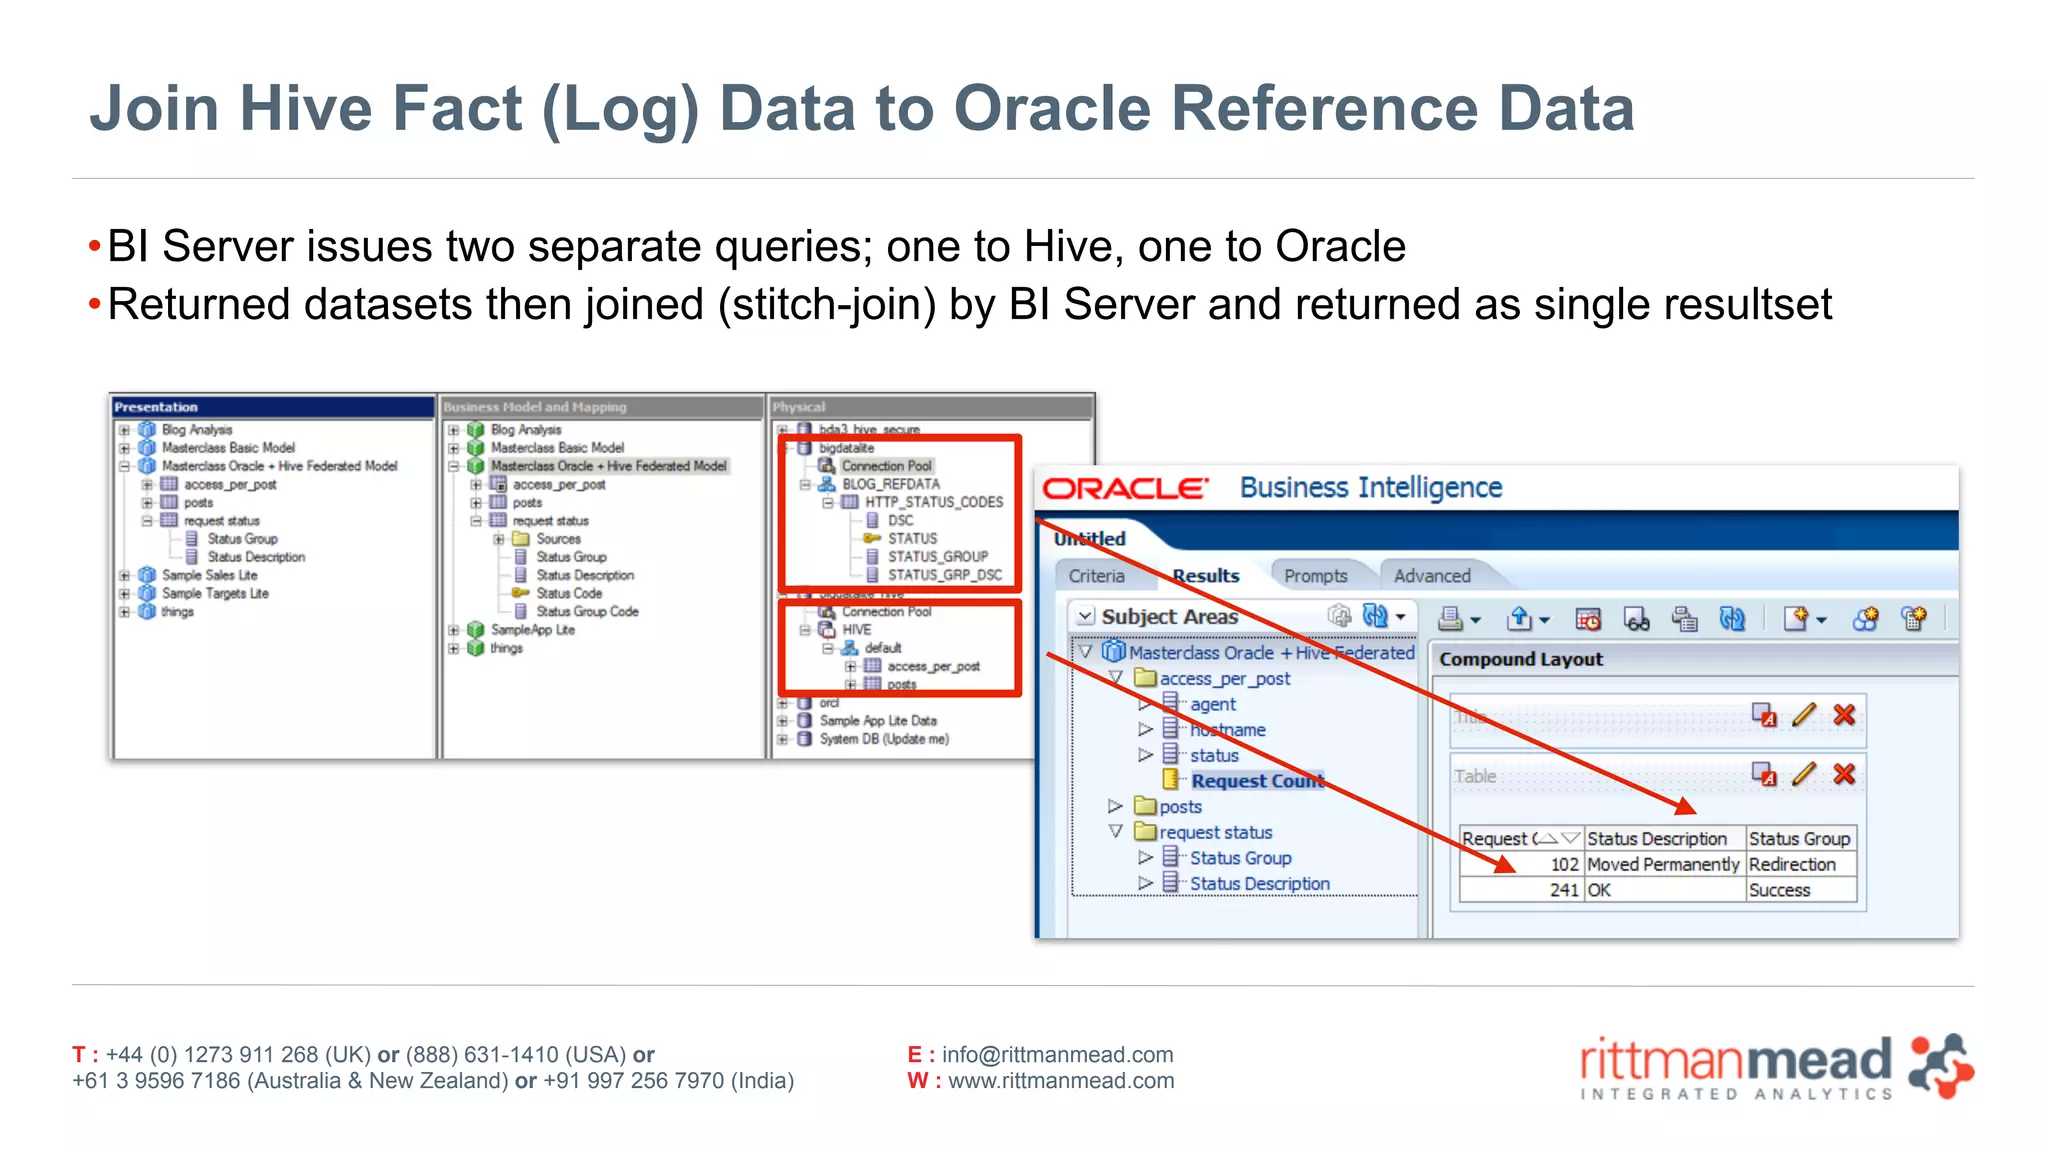The height and width of the screenshot is (1152, 2048).
Task: Open the new view dropdown arrow
Action: click(1821, 621)
